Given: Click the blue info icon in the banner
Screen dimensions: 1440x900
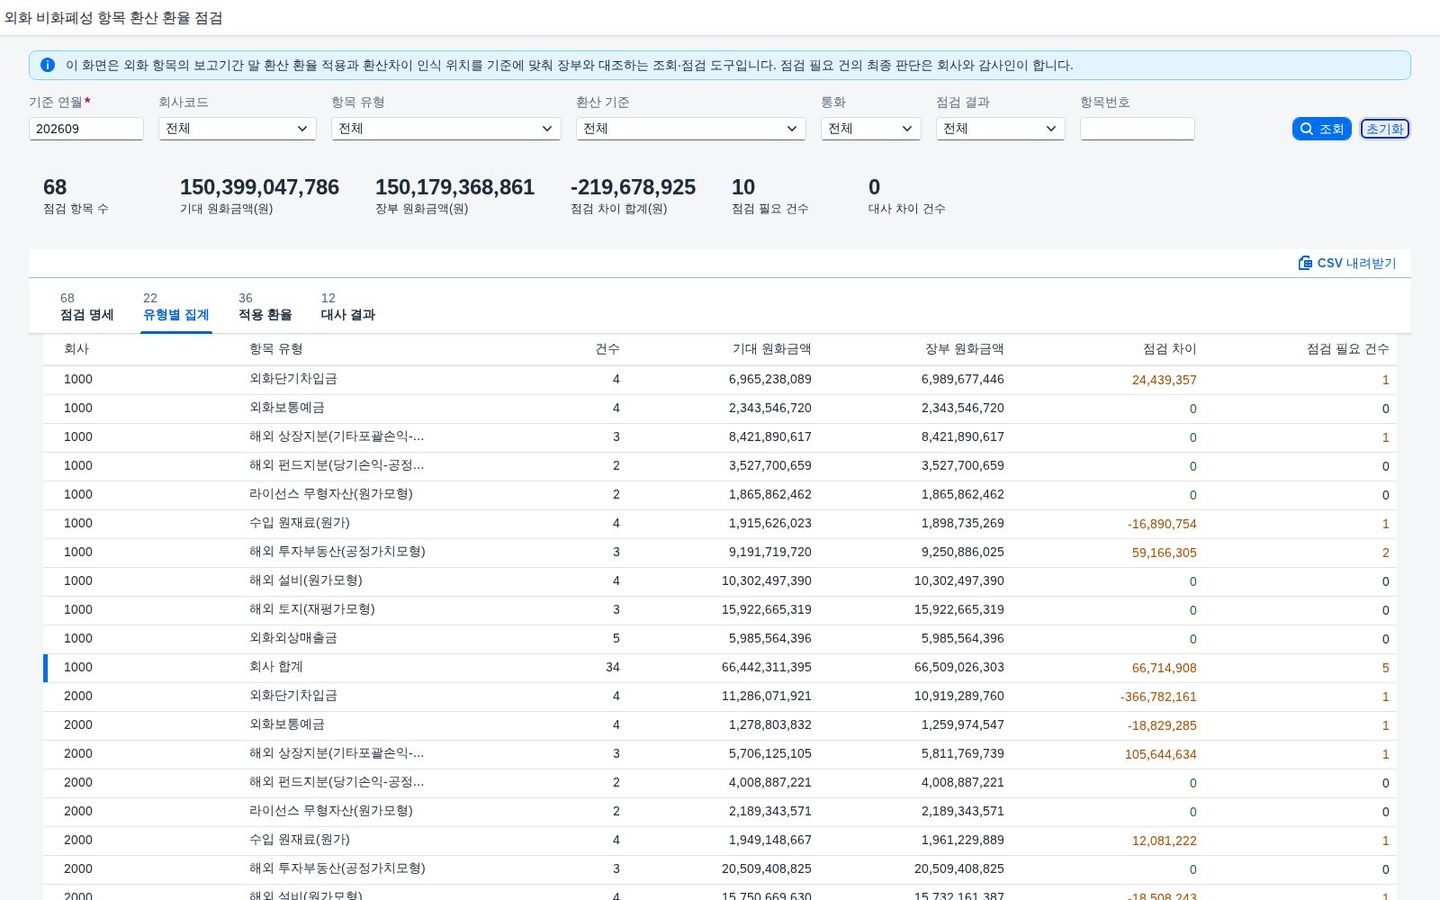Looking at the screenshot, I should coord(47,65).
